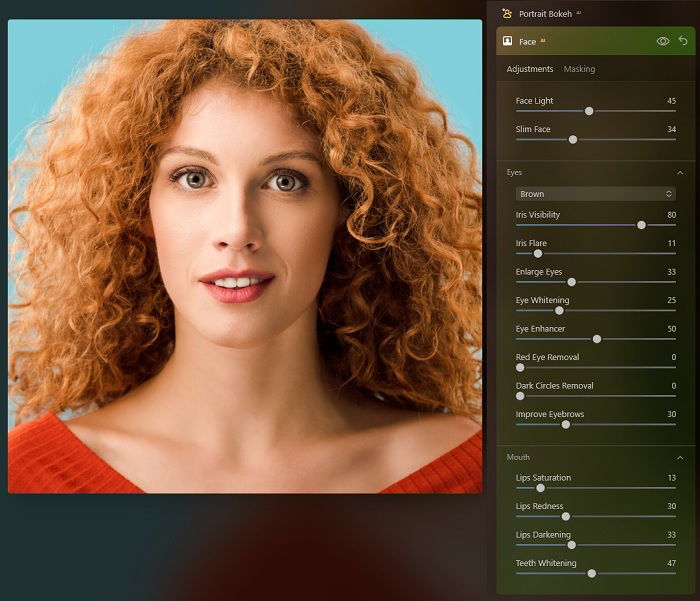Screen dimensions: 700x601
Task: Click the Red Eye Removal slider handle
Action: 520,367
